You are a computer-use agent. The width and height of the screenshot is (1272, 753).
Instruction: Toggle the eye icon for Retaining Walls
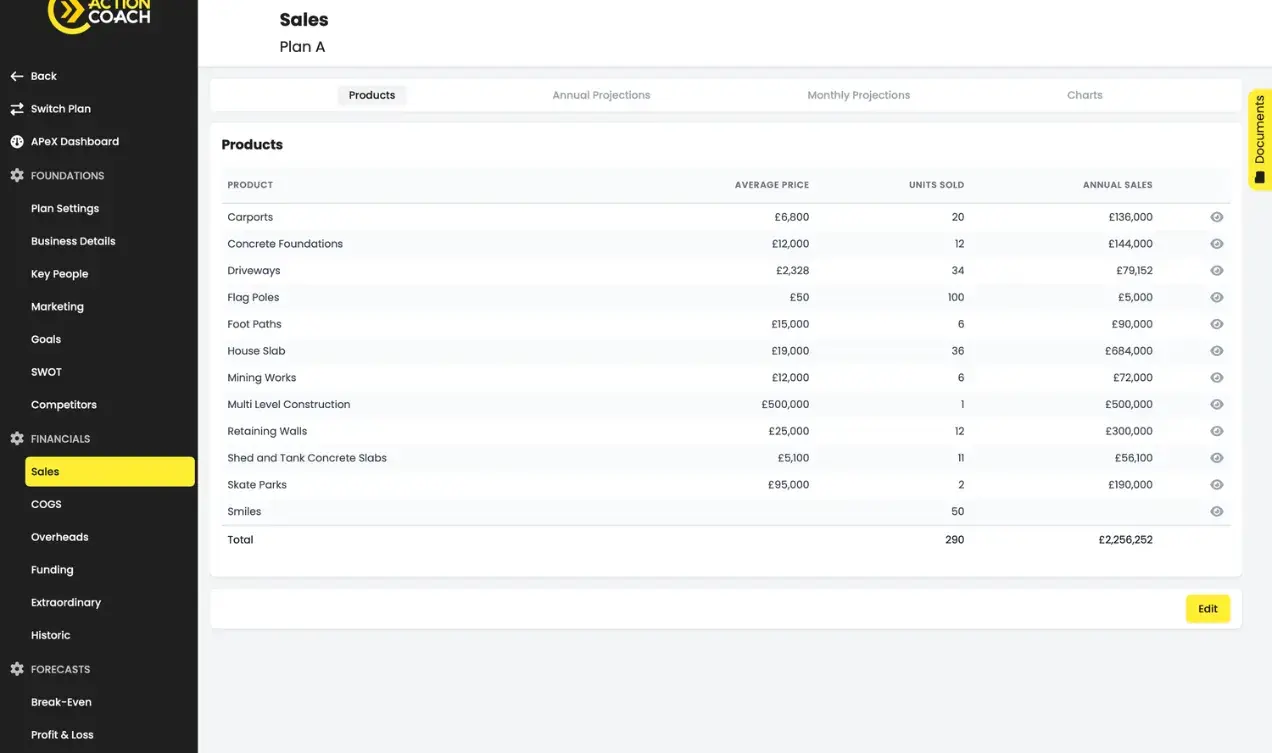pyautogui.click(x=1217, y=431)
